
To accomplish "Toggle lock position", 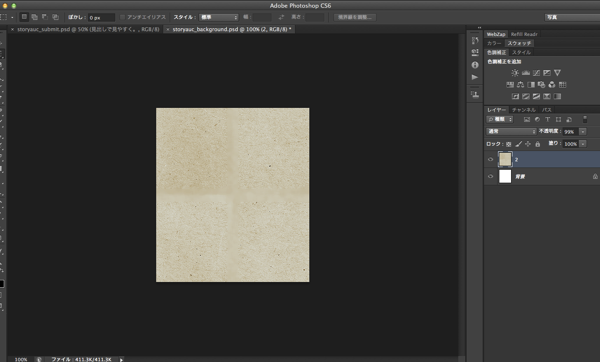I will pos(528,144).
